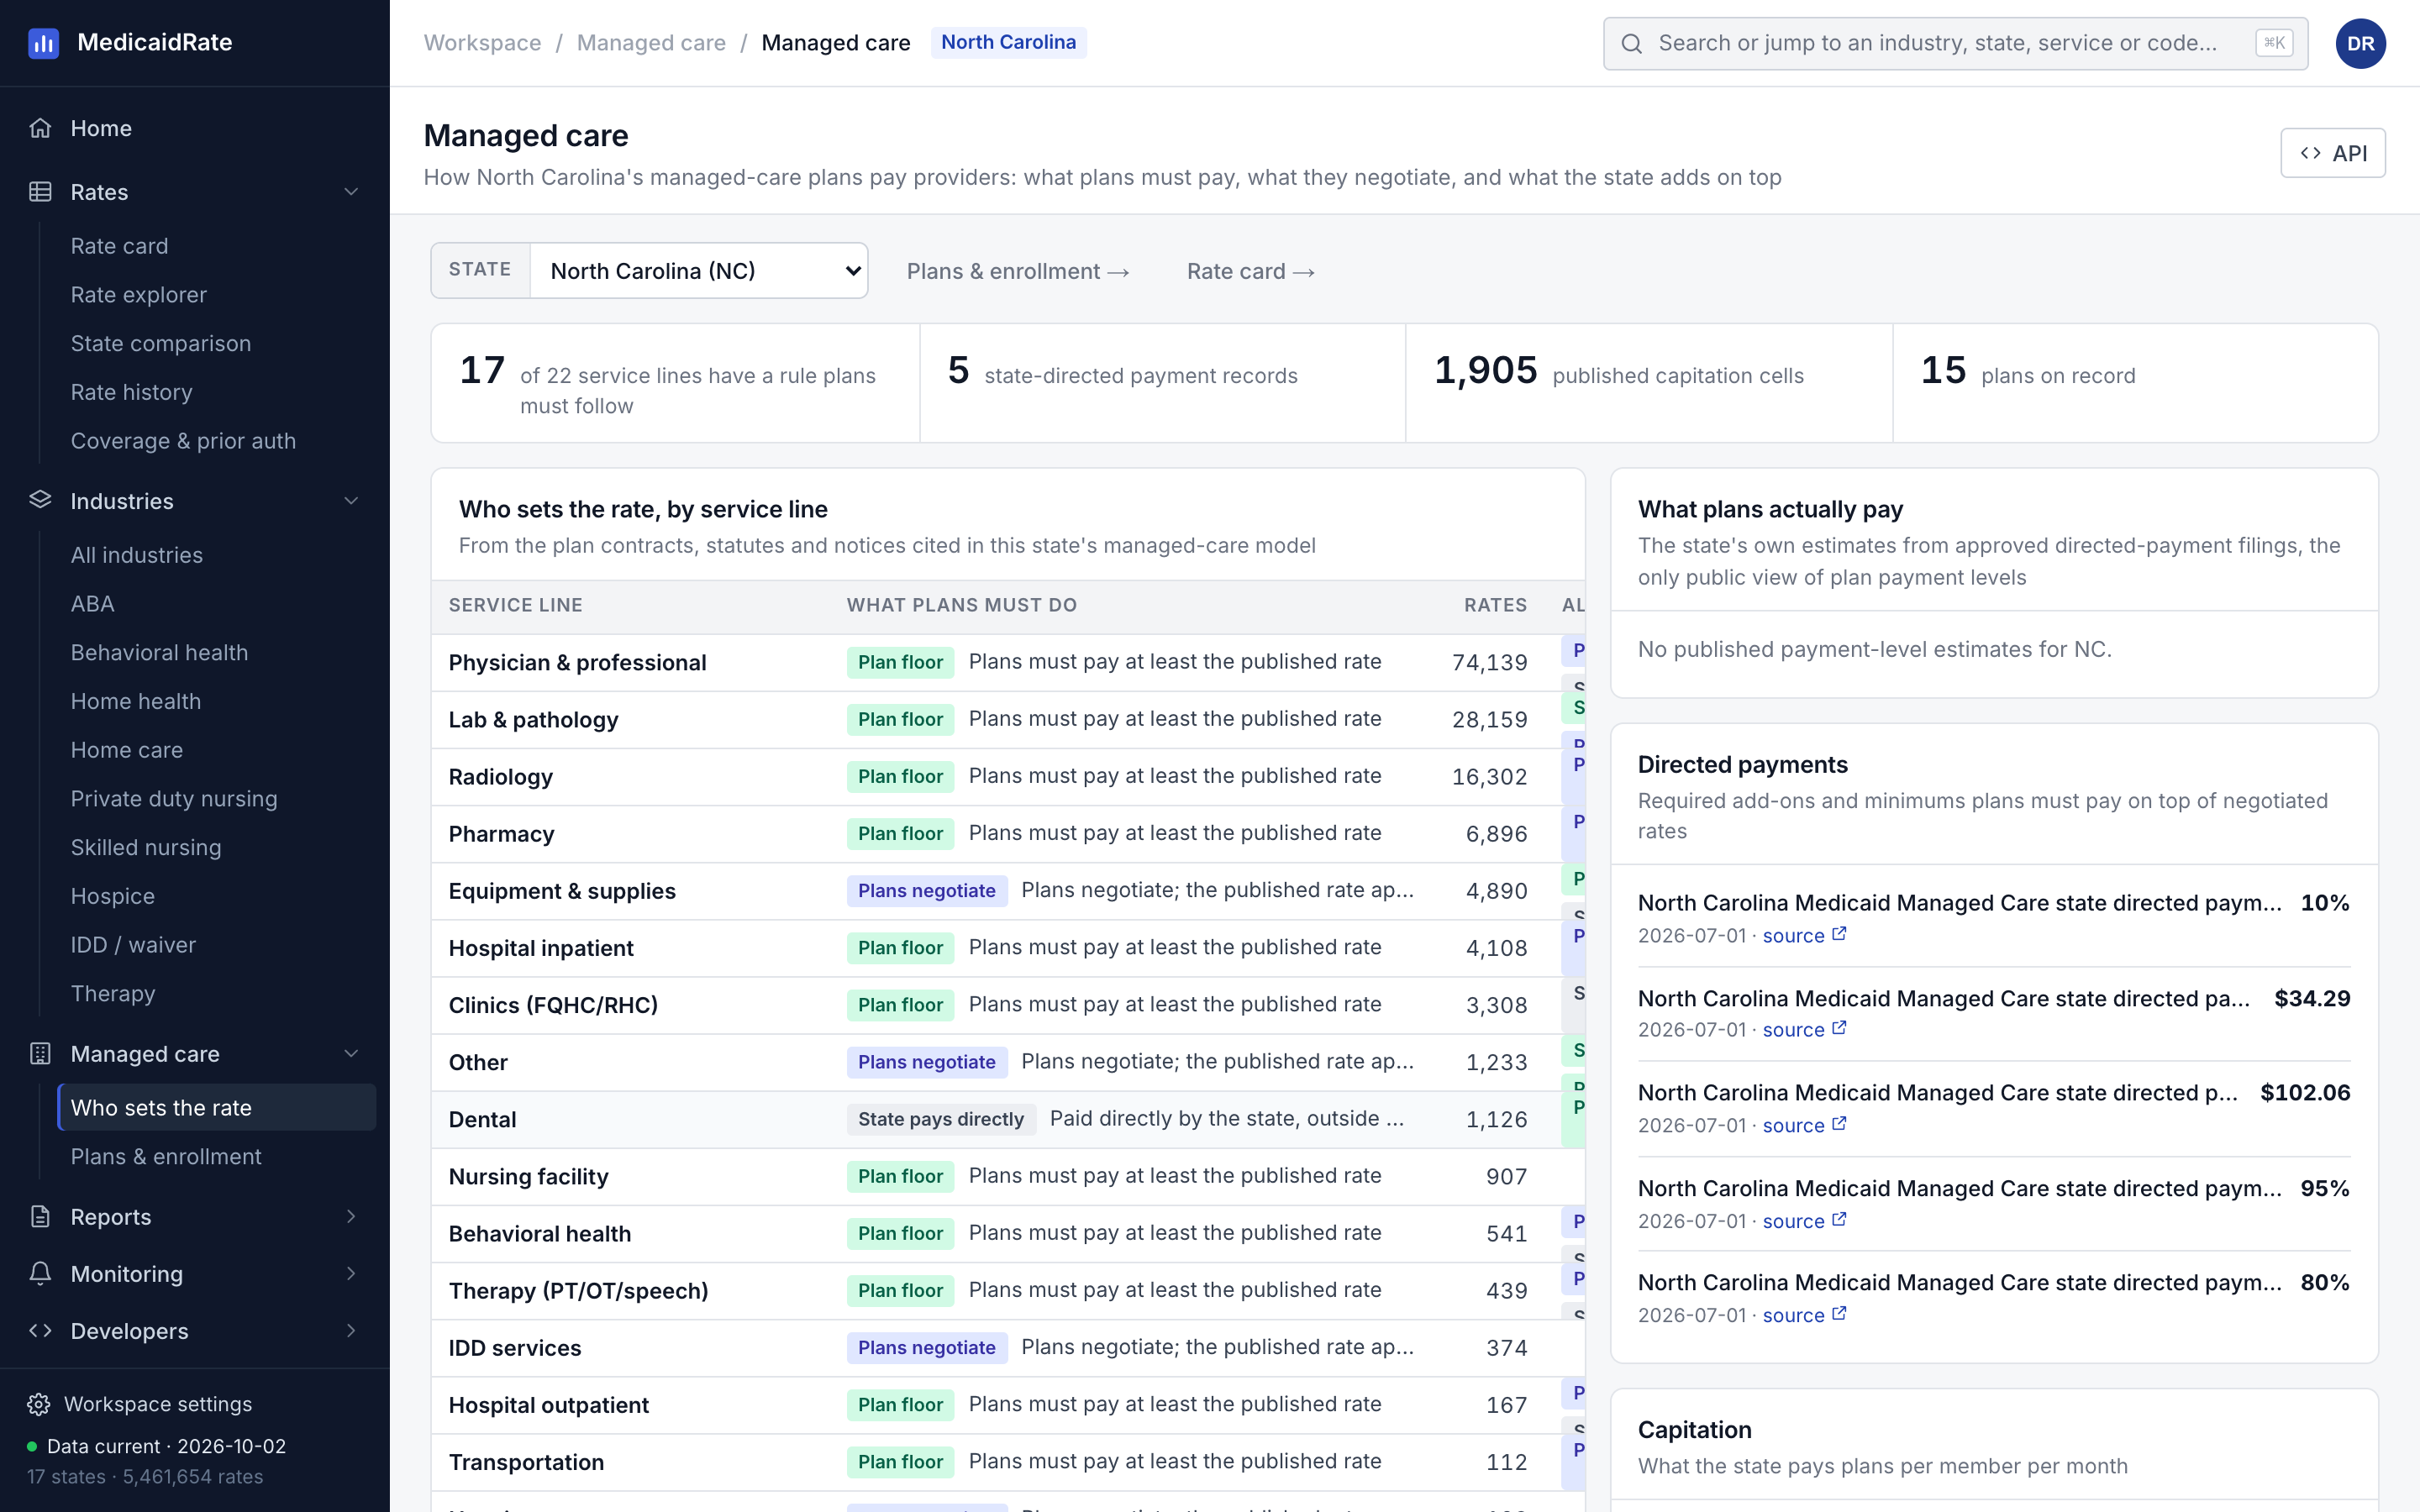The width and height of the screenshot is (2420, 1512).
Task: Click the 15 plans on record stat
Action: 2135,382
